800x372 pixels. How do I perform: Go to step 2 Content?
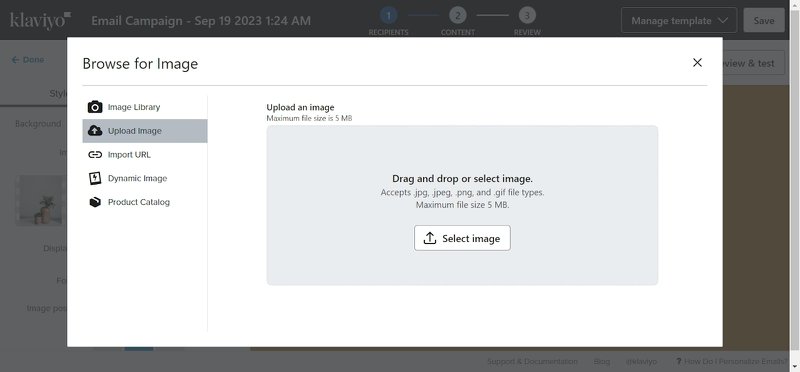point(458,22)
